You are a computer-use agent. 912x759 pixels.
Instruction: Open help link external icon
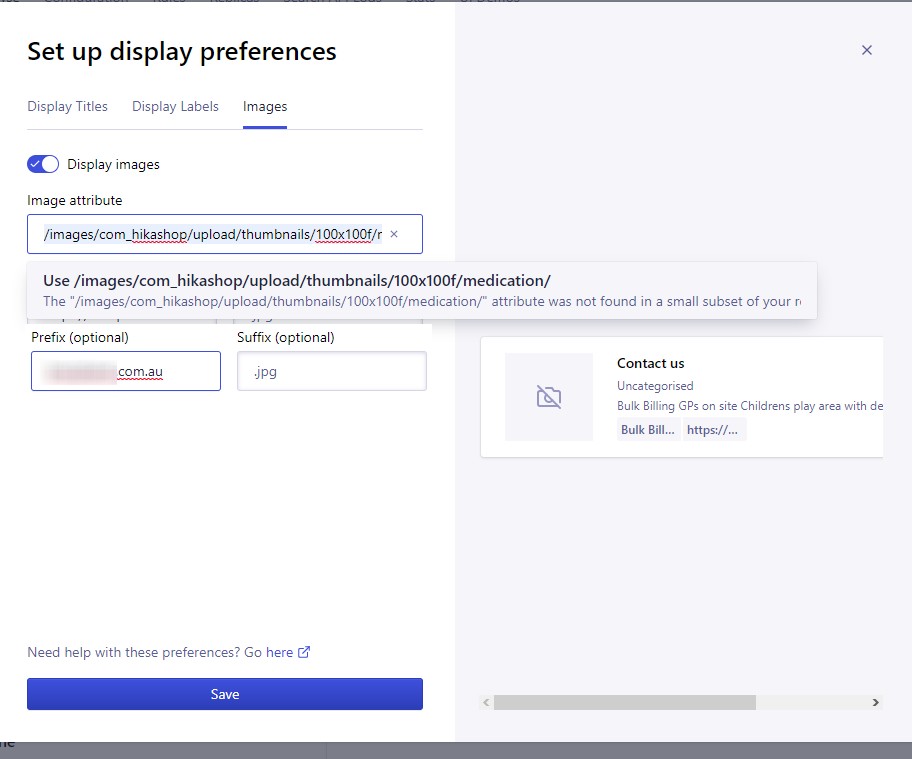pos(304,652)
